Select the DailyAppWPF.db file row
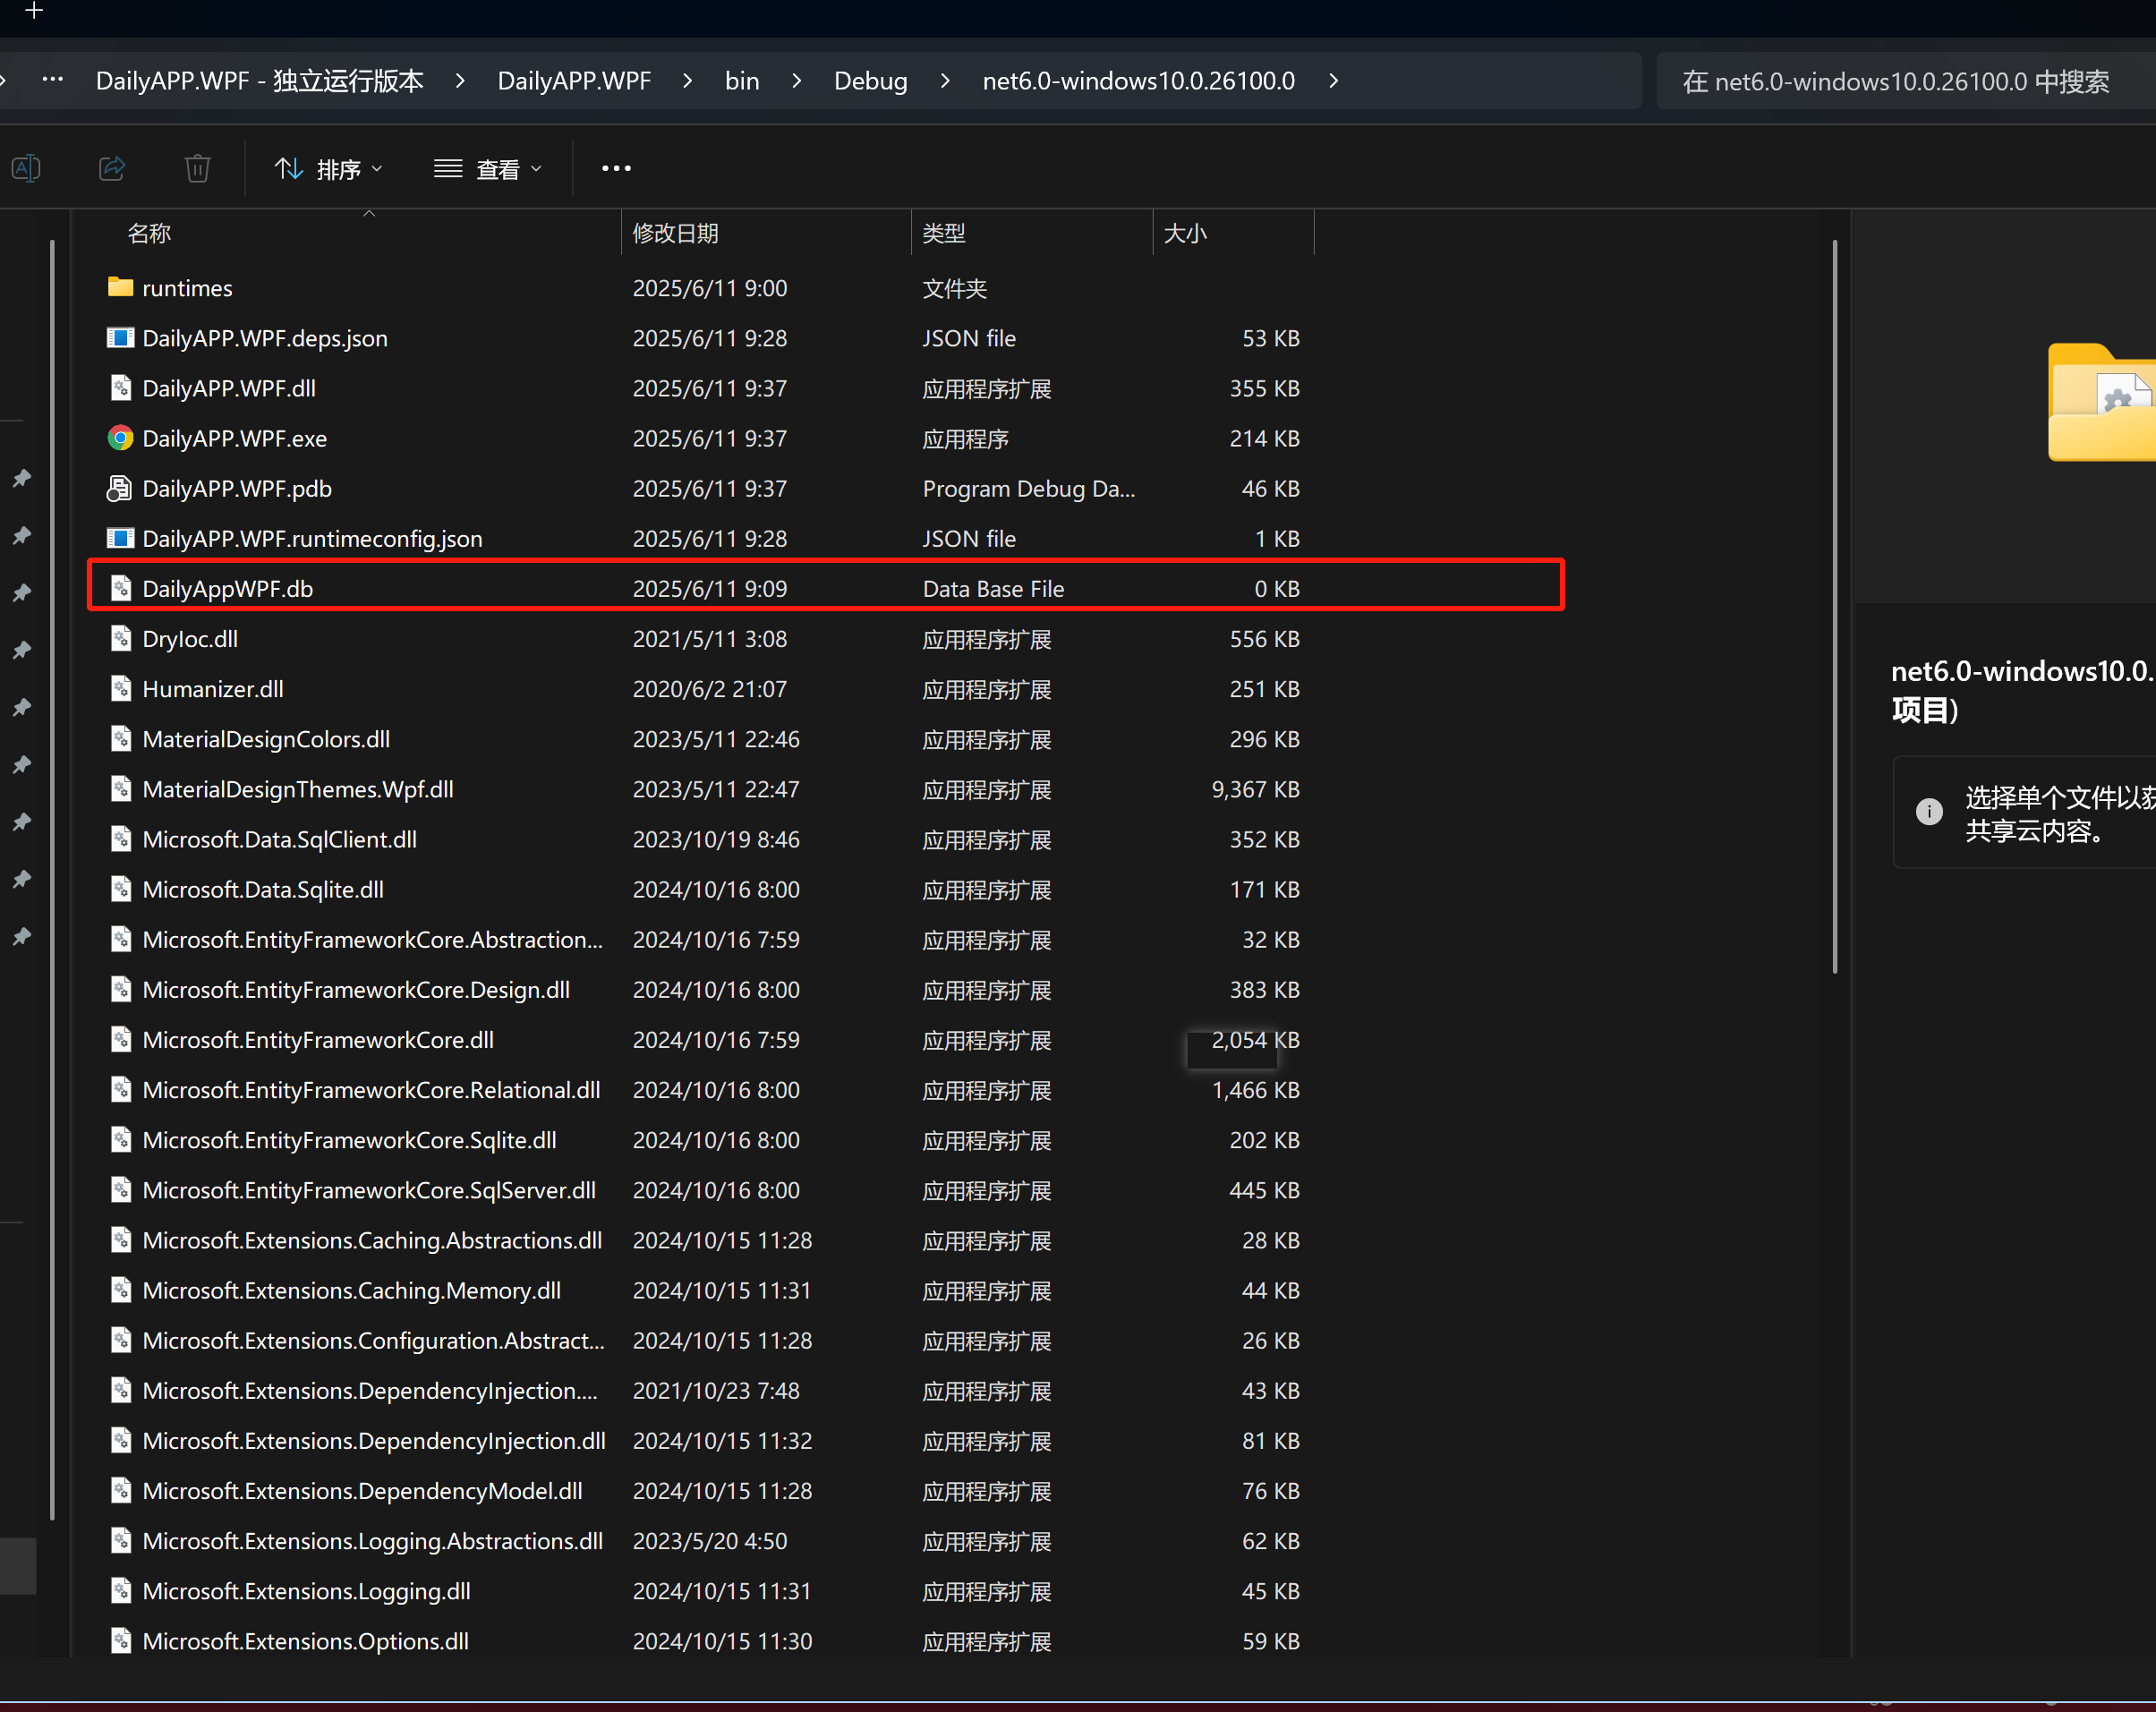Viewport: 2156px width, 1712px height. click(x=228, y=589)
